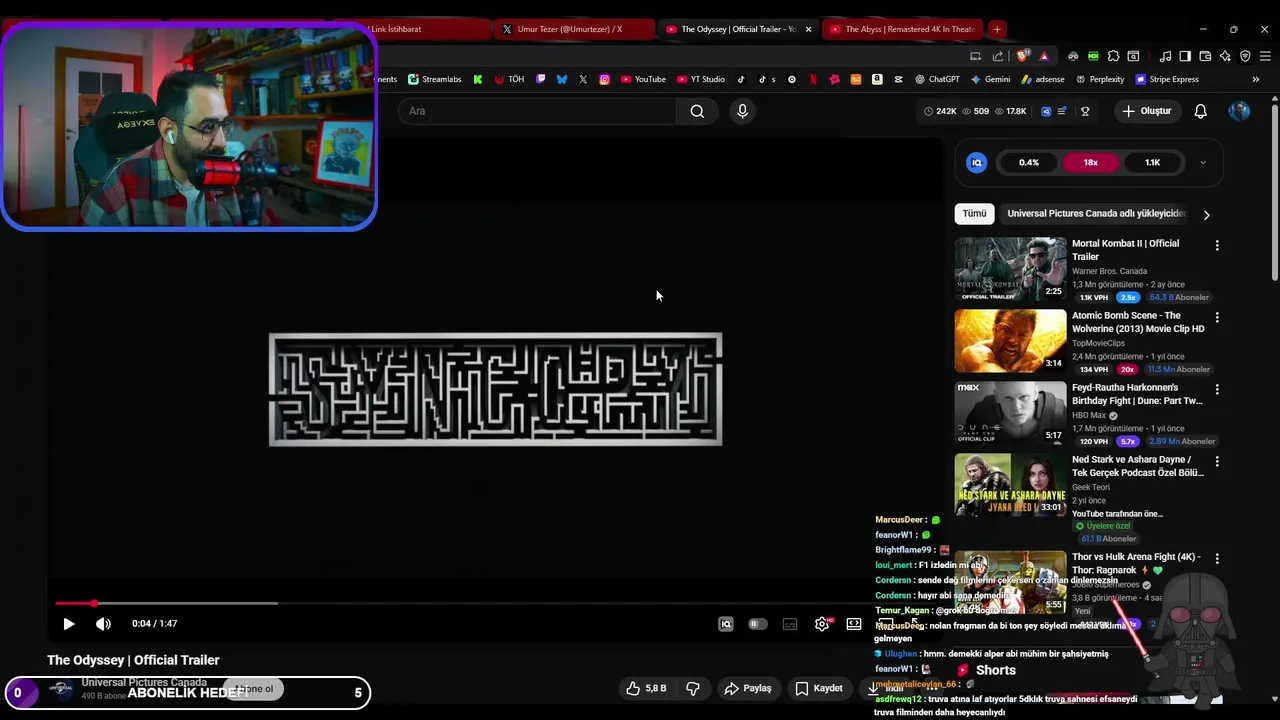The image size is (1280, 720).
Task: Open Mortal Kombat II trailer thumbnail
Action: pos(1010,269)
